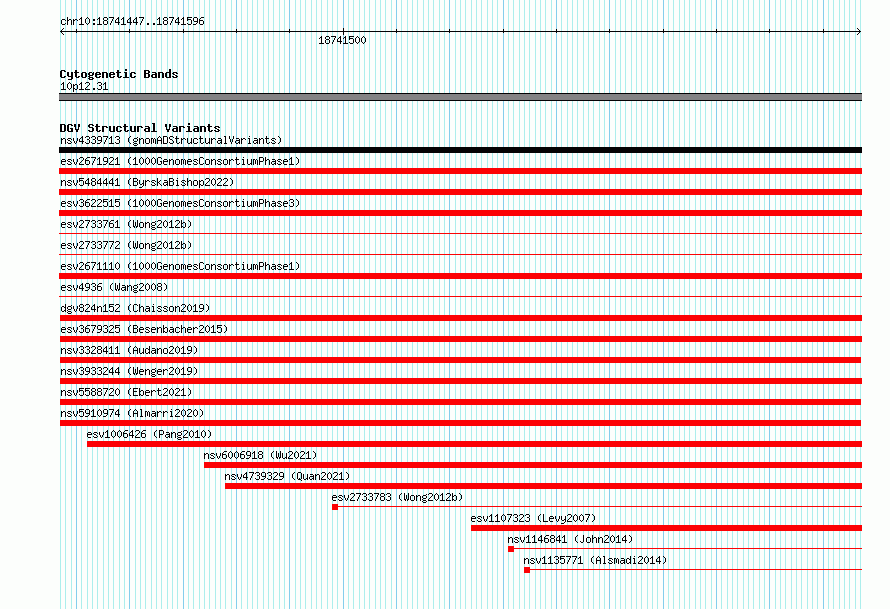
Task: Click esv3679325 Besenbacher2015 variant label
Action: pyautogui.click(x=144, y=329)
